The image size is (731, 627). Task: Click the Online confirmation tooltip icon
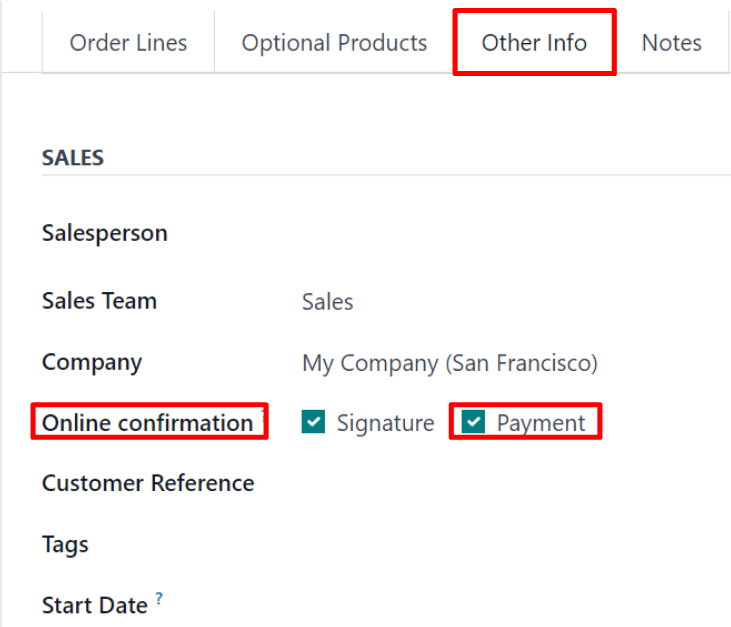coord(262,412)
